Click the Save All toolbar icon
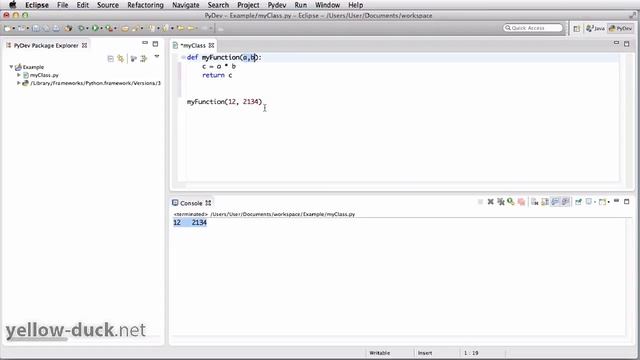 [46, 28]
